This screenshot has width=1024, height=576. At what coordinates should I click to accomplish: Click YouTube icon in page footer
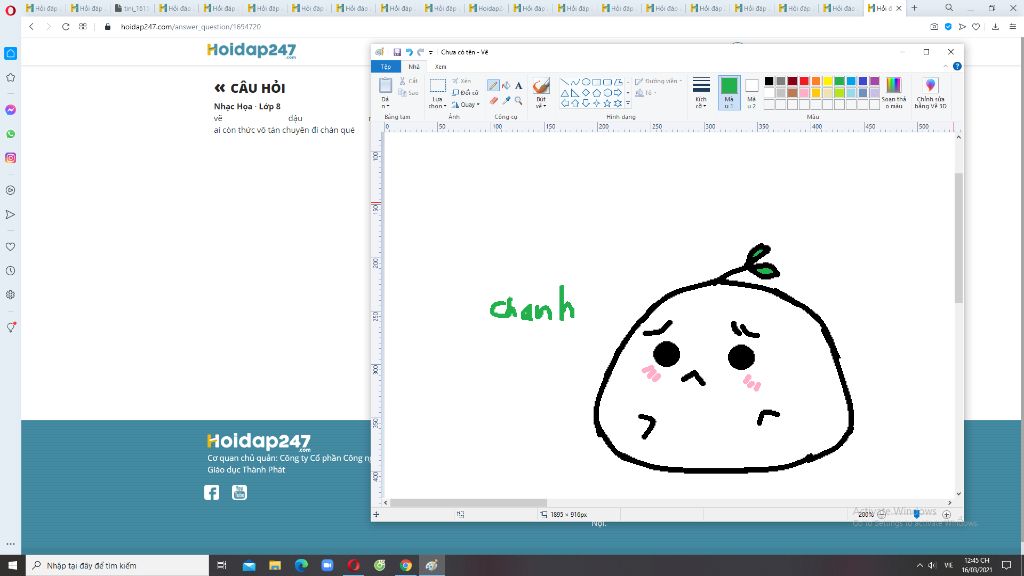coord(240,492)
